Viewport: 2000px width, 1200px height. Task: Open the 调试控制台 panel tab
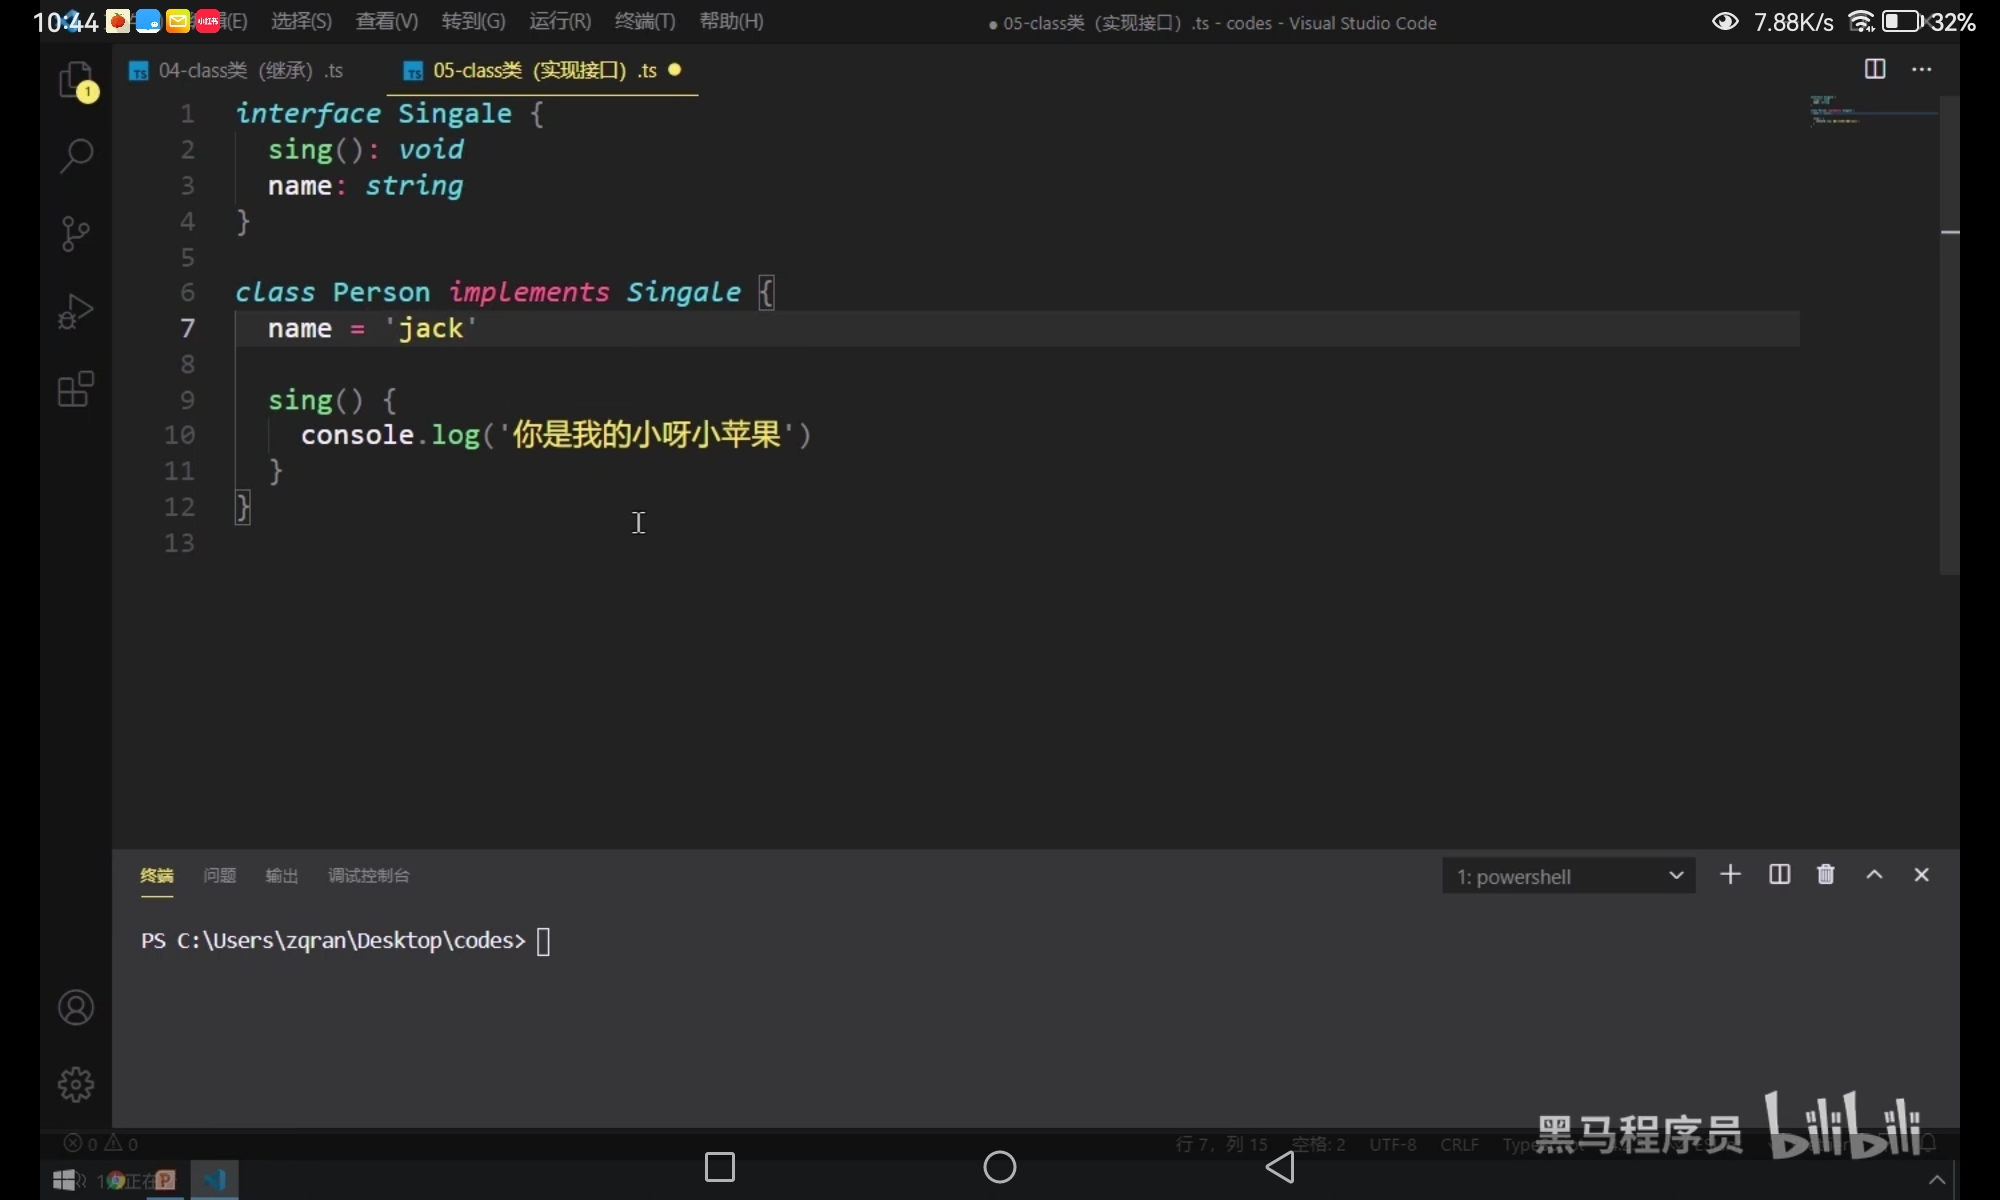pyautogui.click(x=368, y=876)
